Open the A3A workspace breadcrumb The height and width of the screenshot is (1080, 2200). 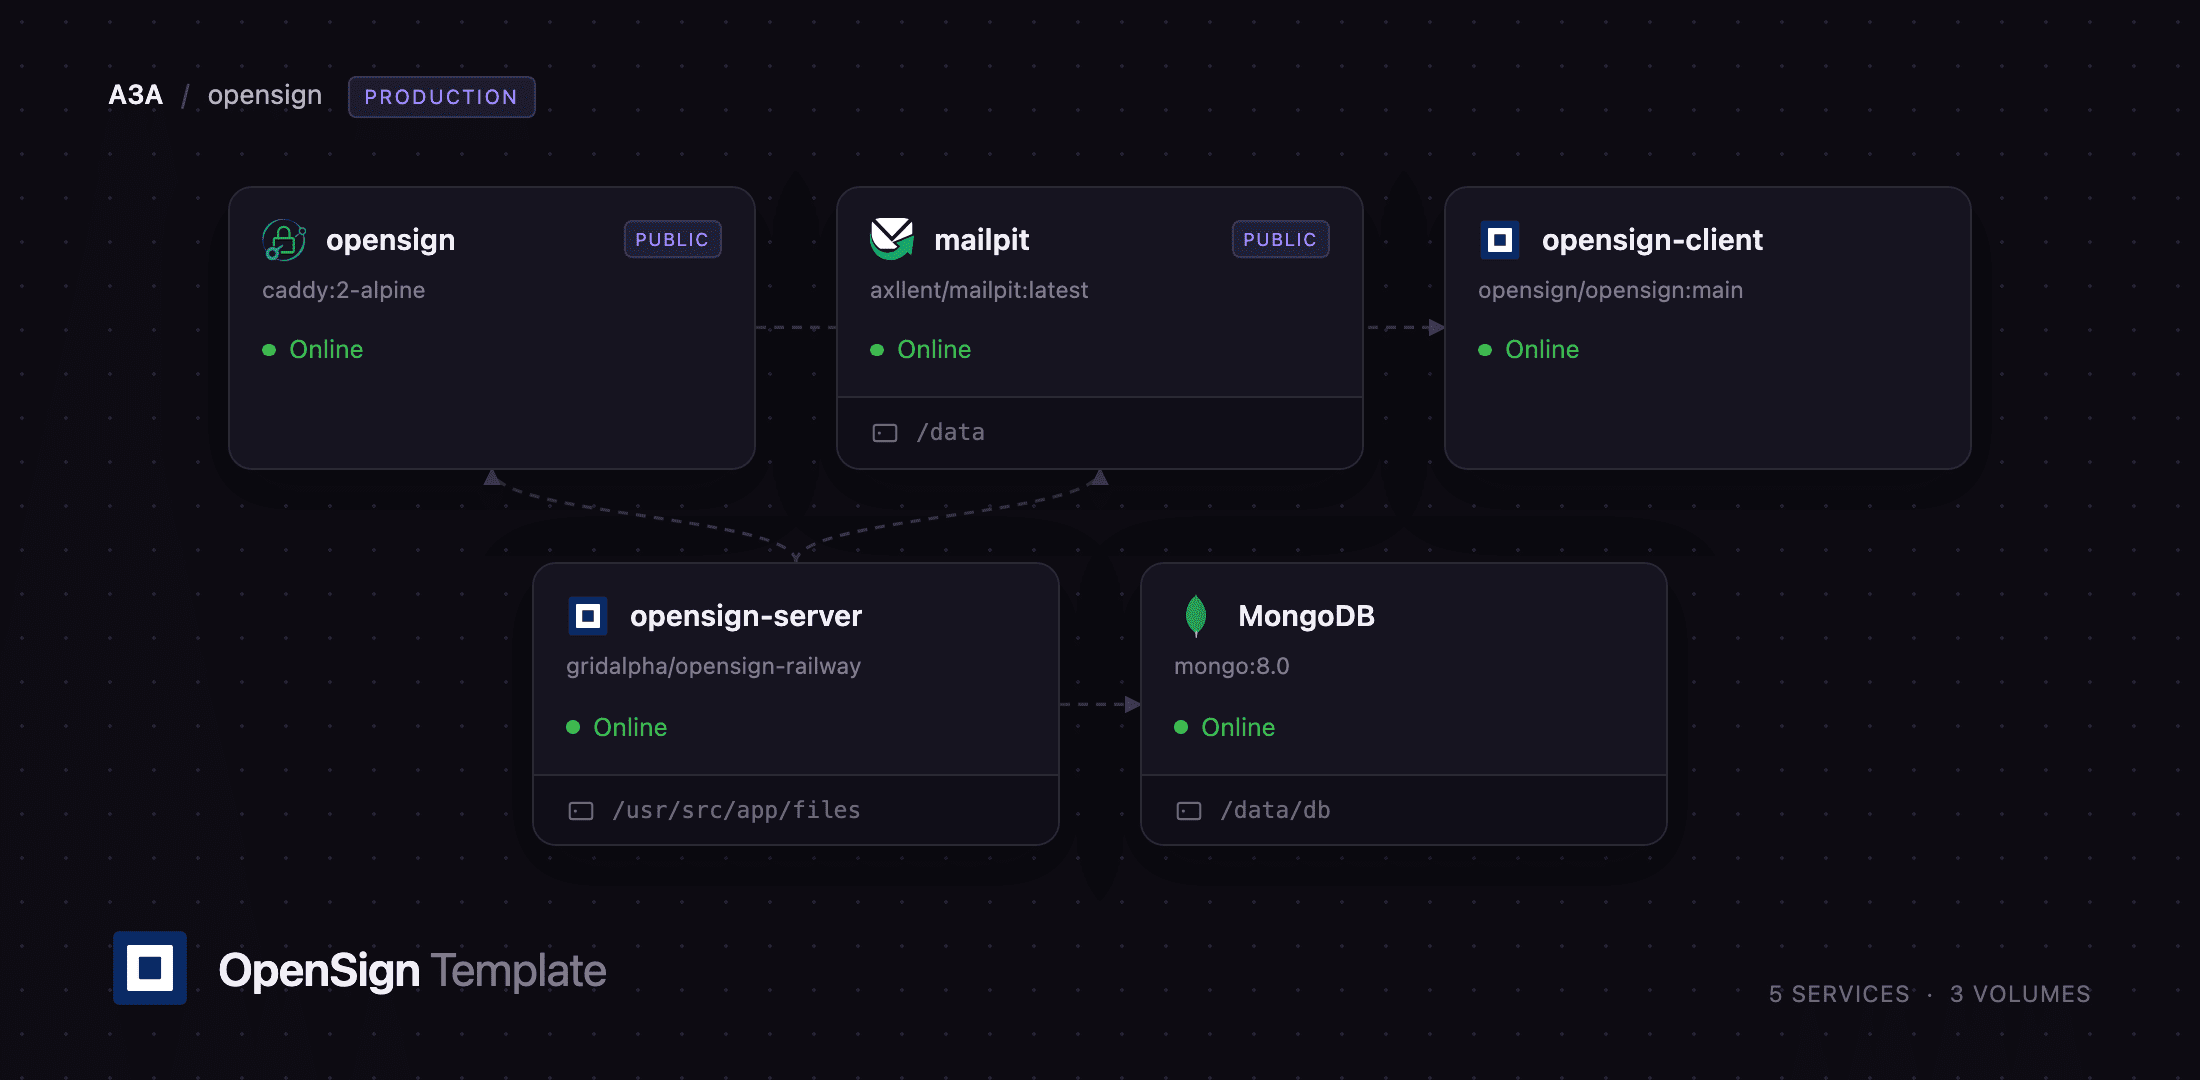coord(136,95)
